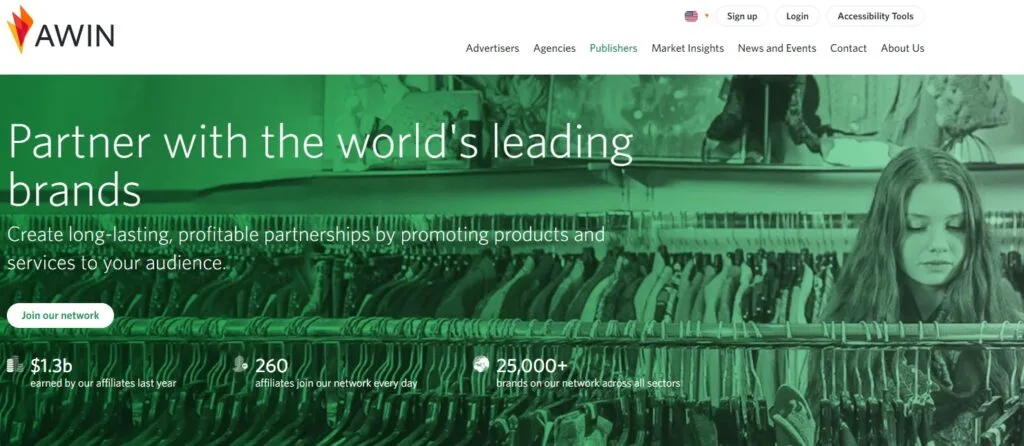Open the Sign up page
The height and width of the screenshot is (446, 1024).
[x=742, y=16]
